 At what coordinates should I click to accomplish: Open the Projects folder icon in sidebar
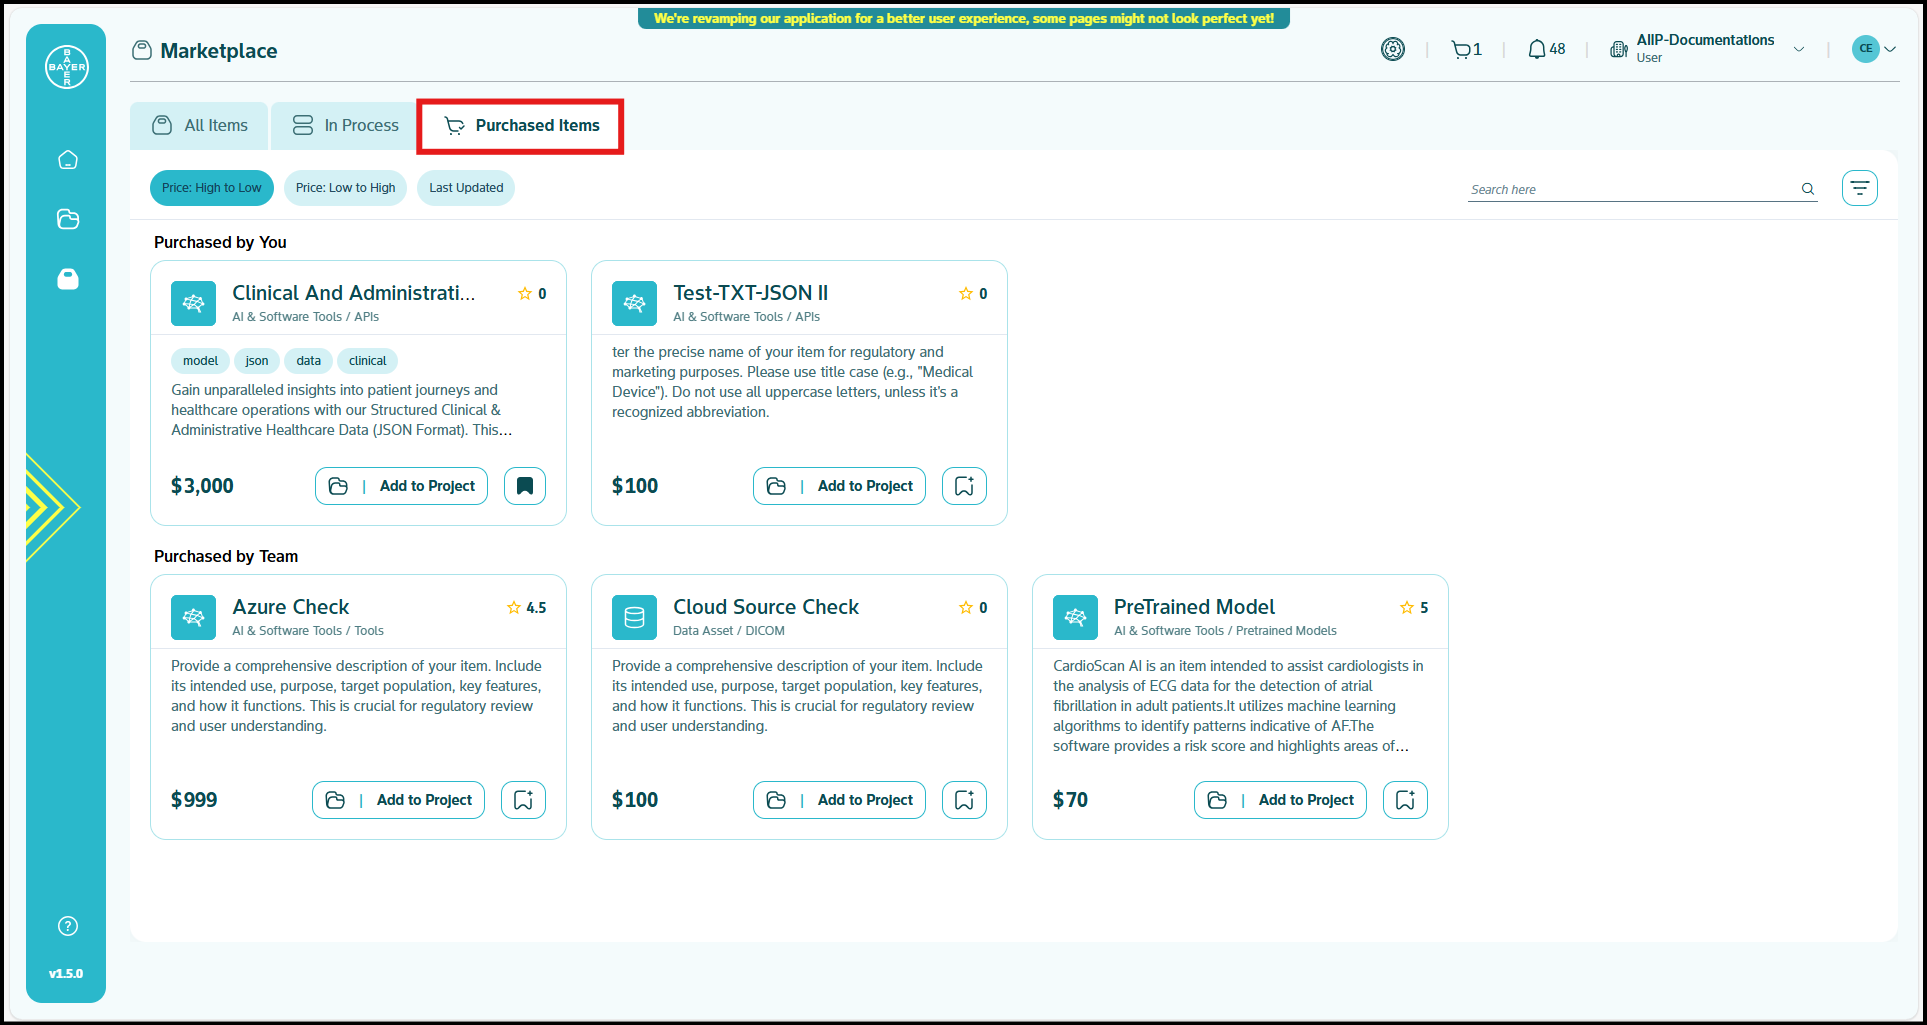68,219
